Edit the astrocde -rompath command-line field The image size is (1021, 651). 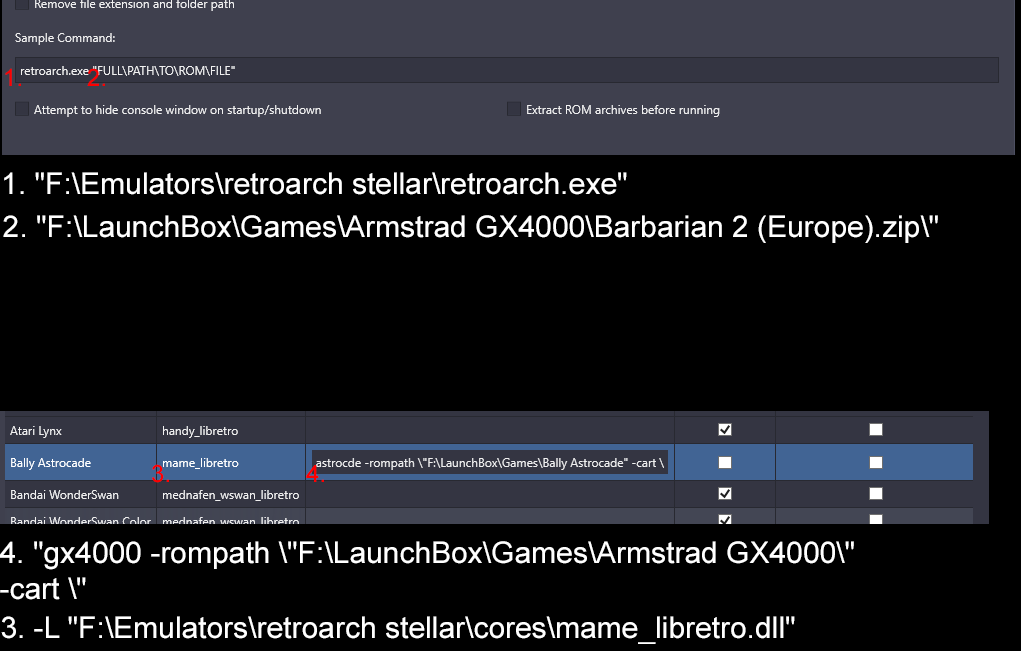(x=490, y=463)
